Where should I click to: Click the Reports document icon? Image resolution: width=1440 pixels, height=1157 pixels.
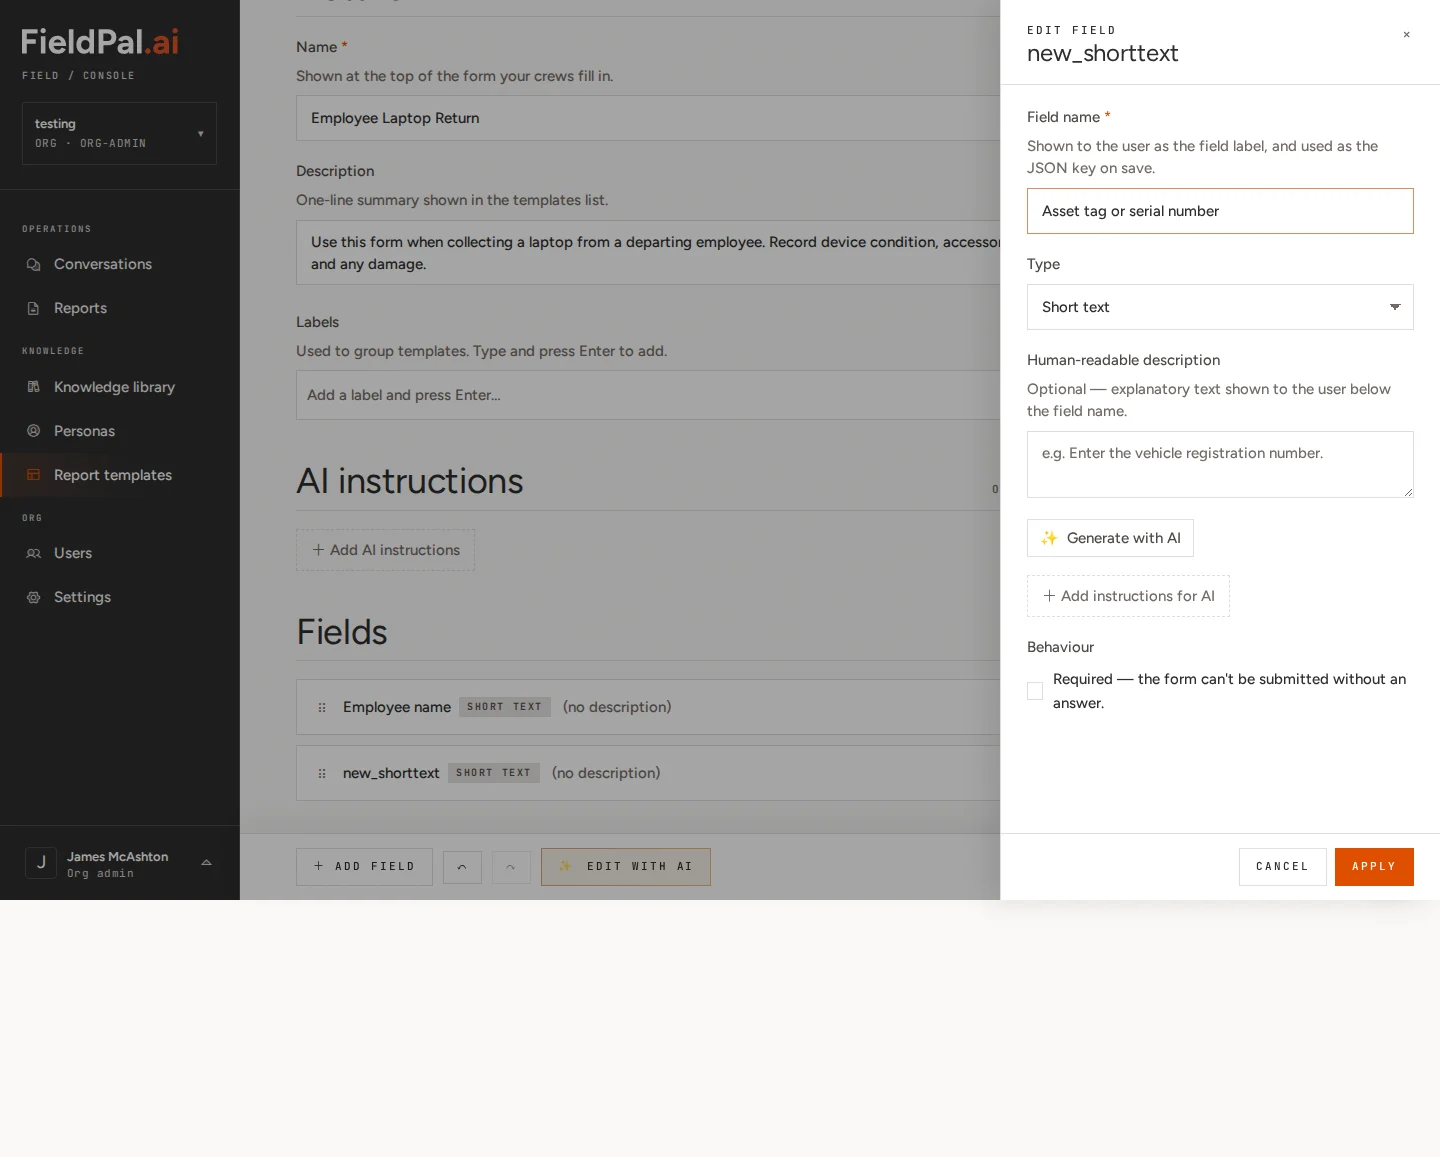point(33,308)
